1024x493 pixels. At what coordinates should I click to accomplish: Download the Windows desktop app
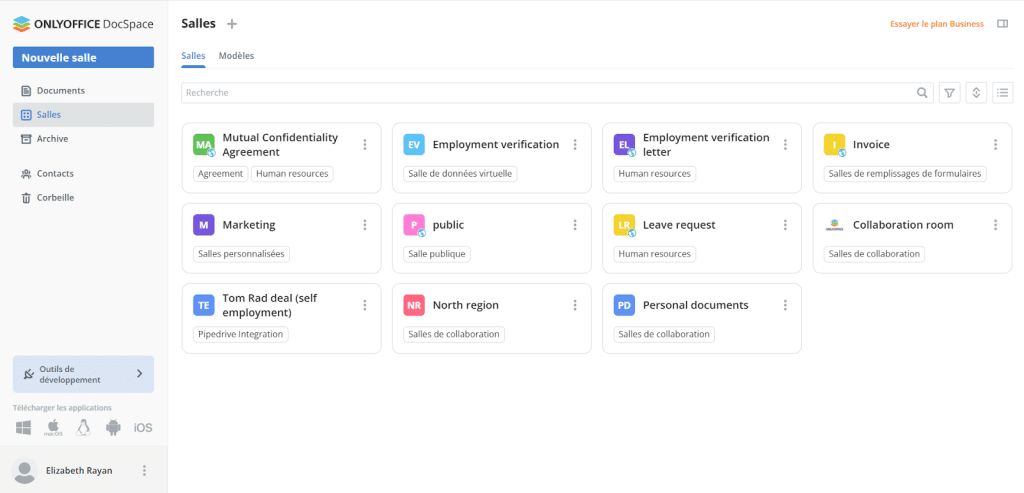[24, 428]
